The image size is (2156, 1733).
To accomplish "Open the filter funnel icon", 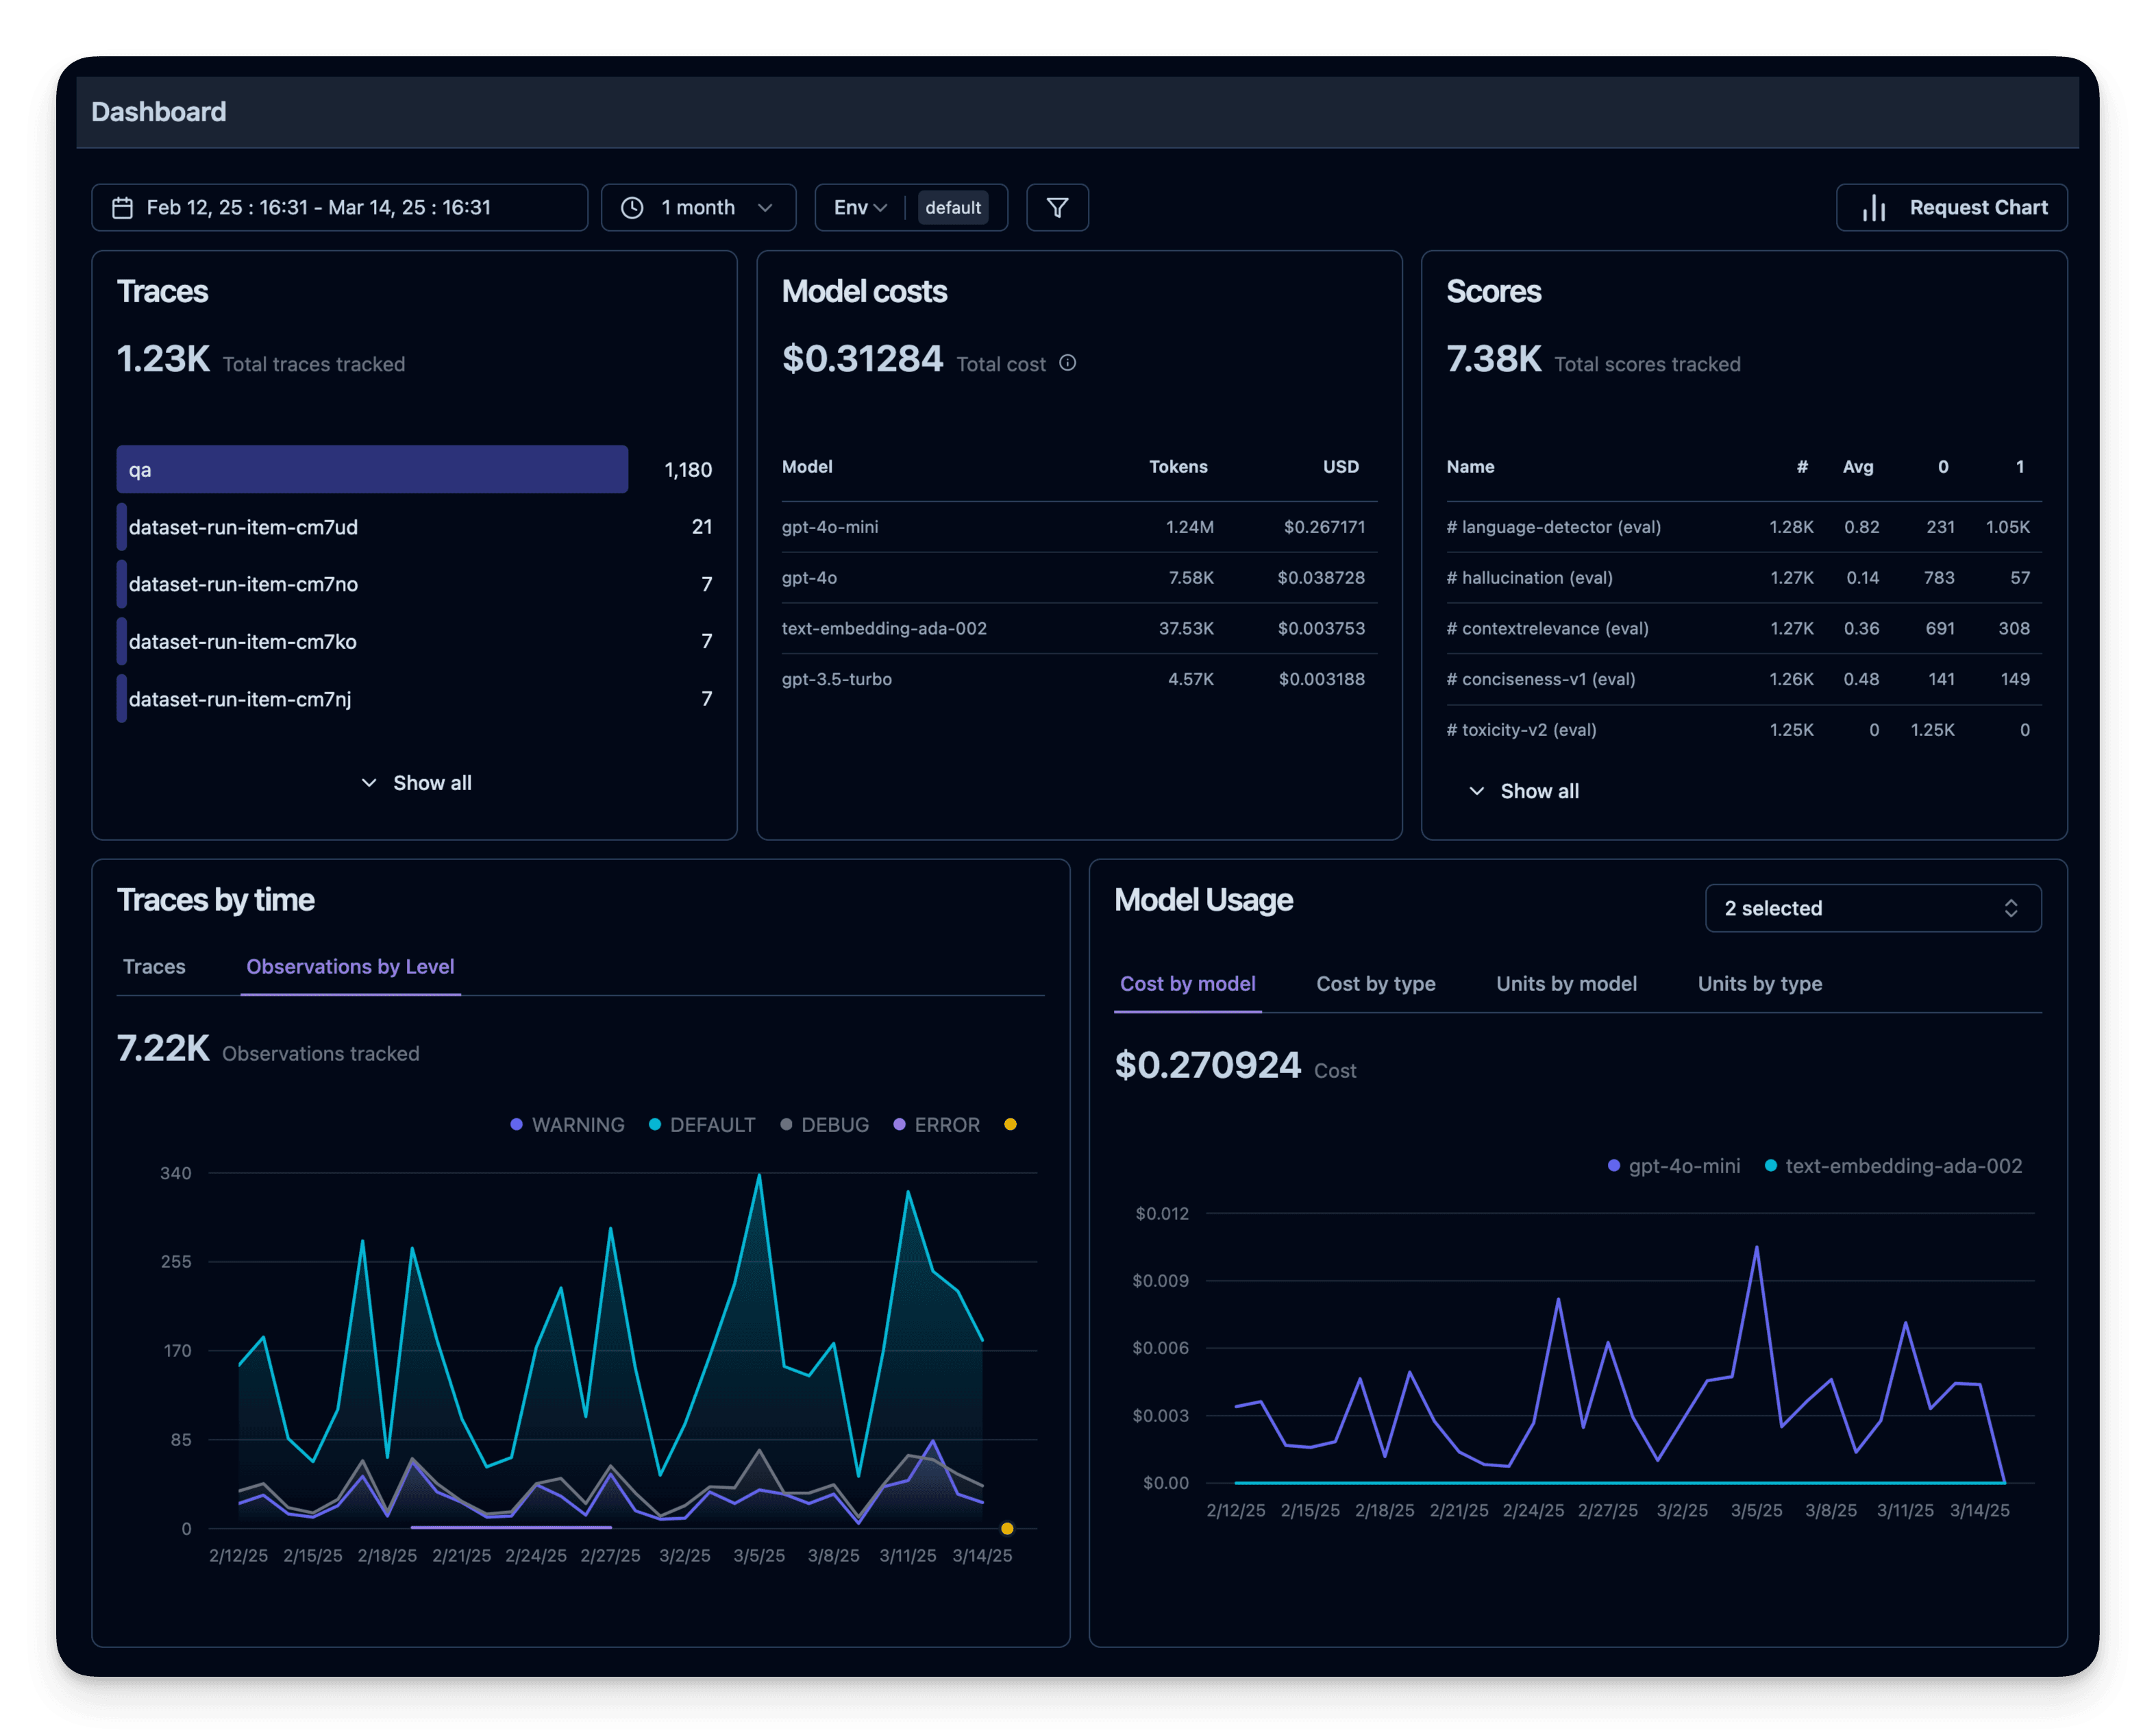I will [x=1057, y=208].
